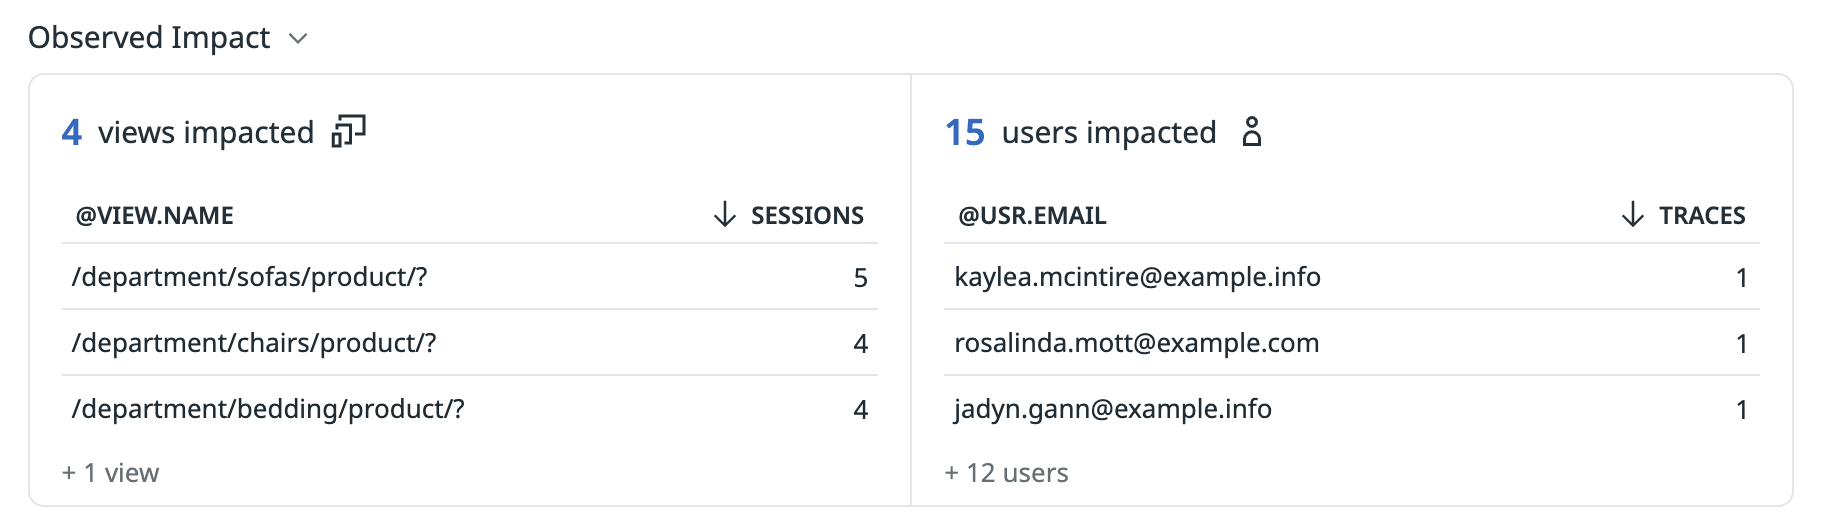Click the "15 users impacted" heading
Viewport: 1822px width, 532px height.
pyautogui.click(x=1080, y=132)
